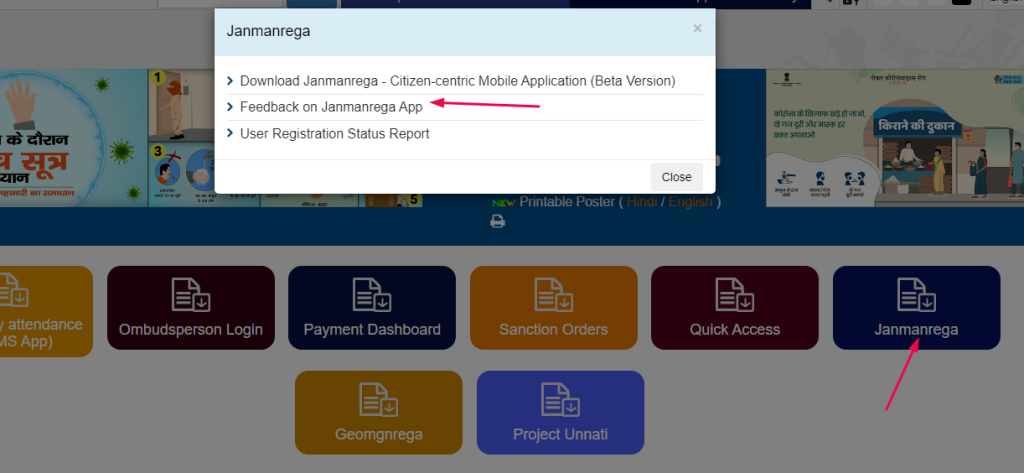The image size is (1024, 473).
Task: Click the document icon on the Janmanrega tile
Action: coord(916,295)
